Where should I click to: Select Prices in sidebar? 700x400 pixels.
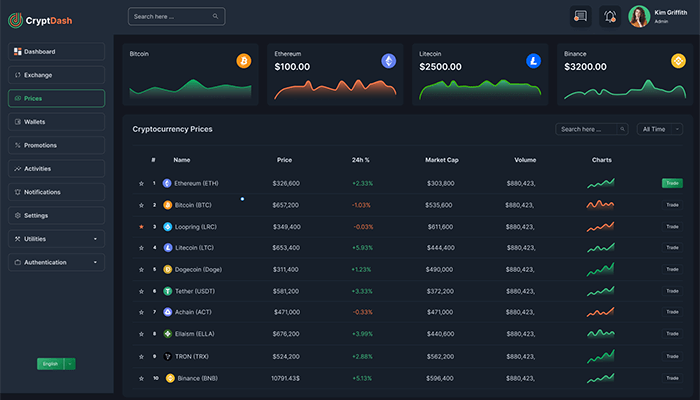click(56, 98)
